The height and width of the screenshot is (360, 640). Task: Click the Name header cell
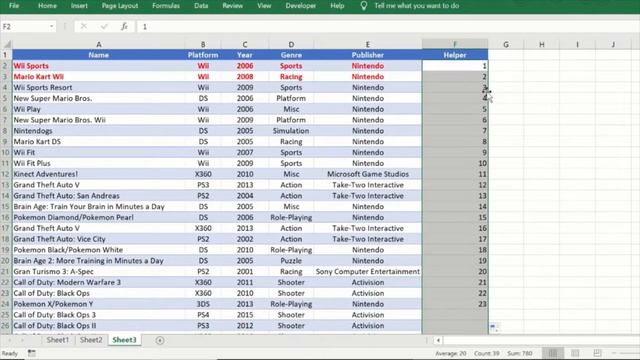[99, 55]
